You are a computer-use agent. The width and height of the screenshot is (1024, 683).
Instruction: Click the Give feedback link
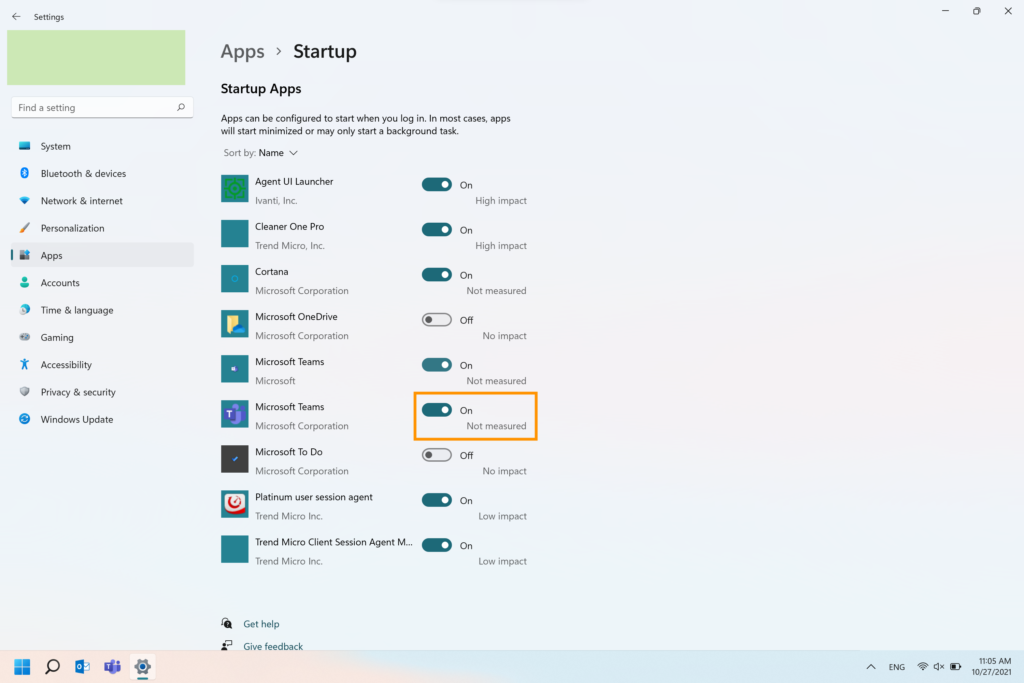coord(273,646)
